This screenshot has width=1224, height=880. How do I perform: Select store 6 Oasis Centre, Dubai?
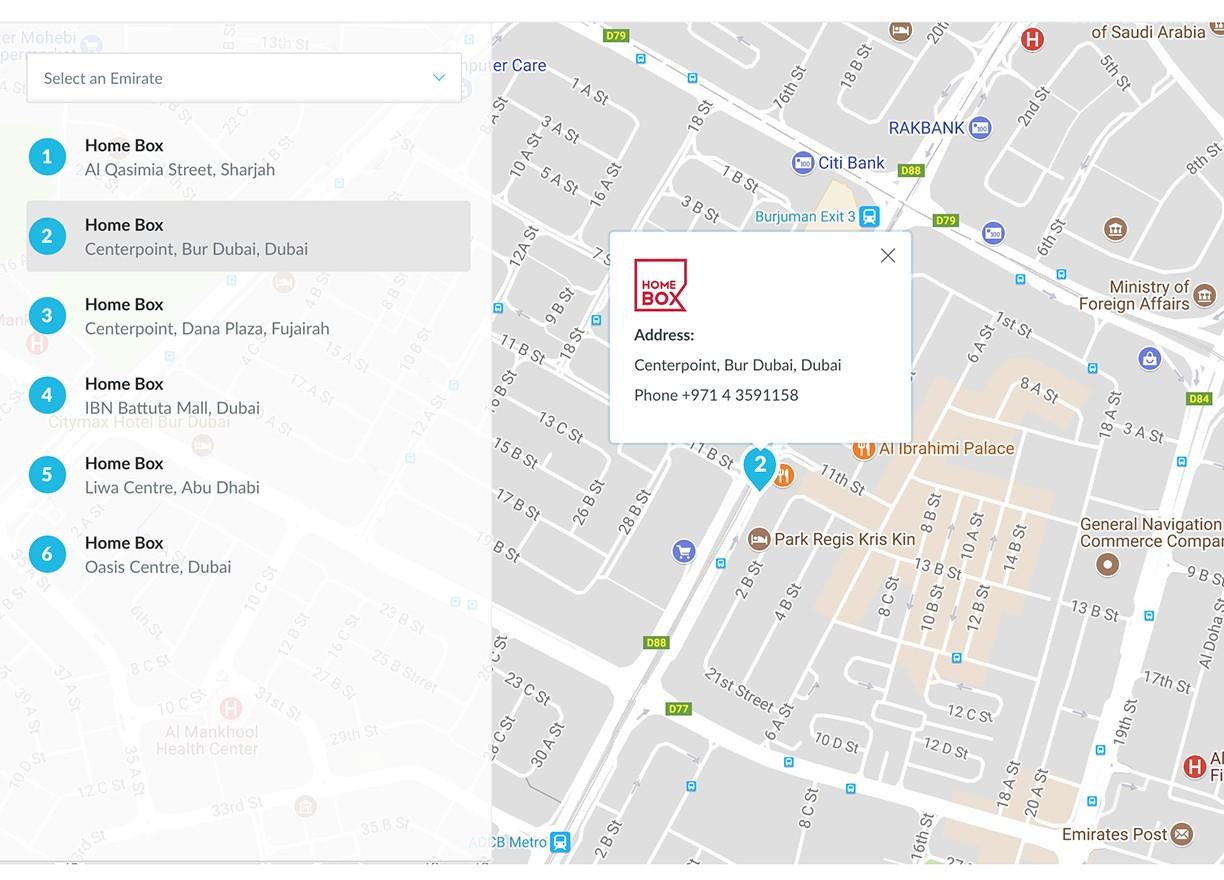coord(248,554)
